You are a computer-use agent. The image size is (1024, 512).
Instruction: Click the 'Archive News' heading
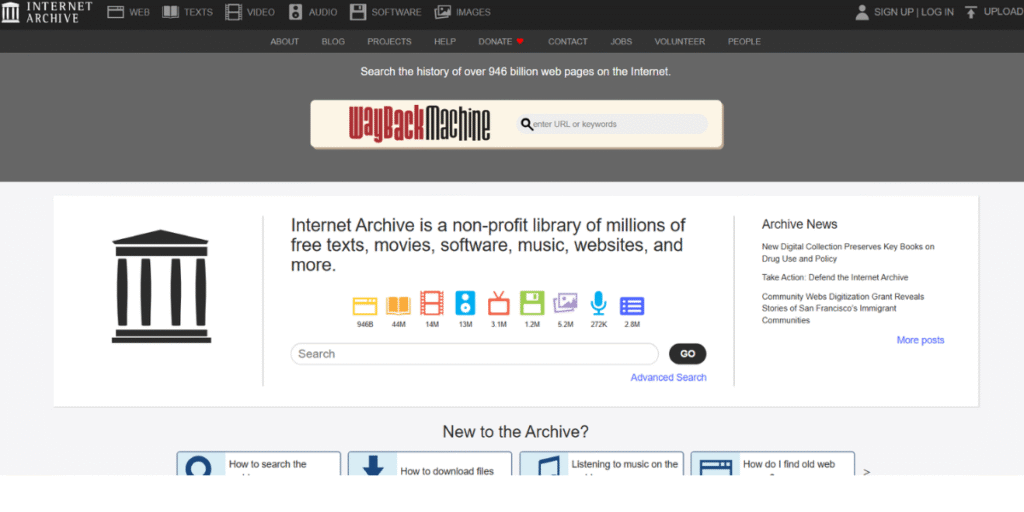[799, 224]
